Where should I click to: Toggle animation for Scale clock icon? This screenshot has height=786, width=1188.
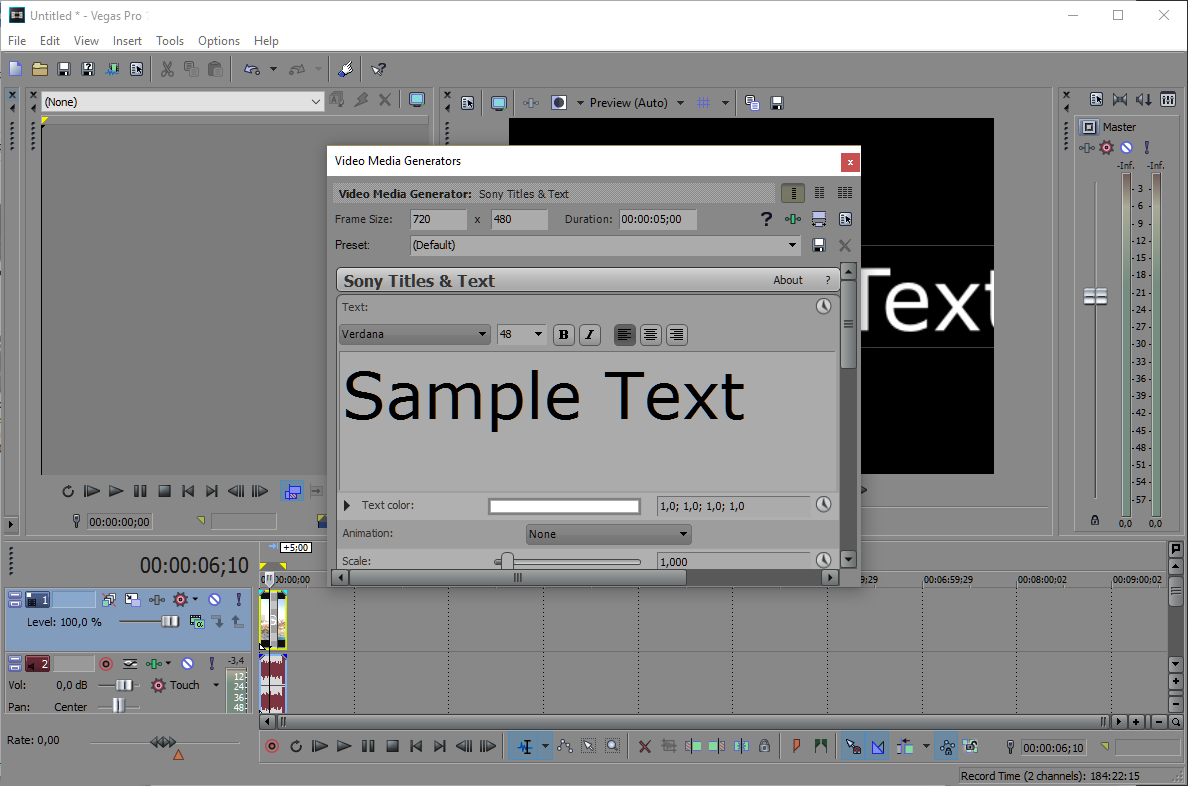[824, 560]
